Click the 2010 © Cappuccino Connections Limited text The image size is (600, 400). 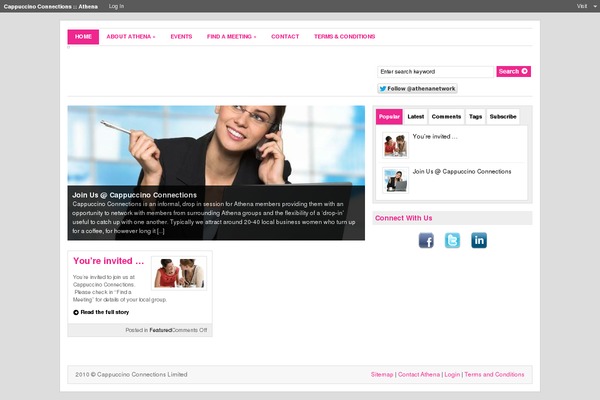131,374
